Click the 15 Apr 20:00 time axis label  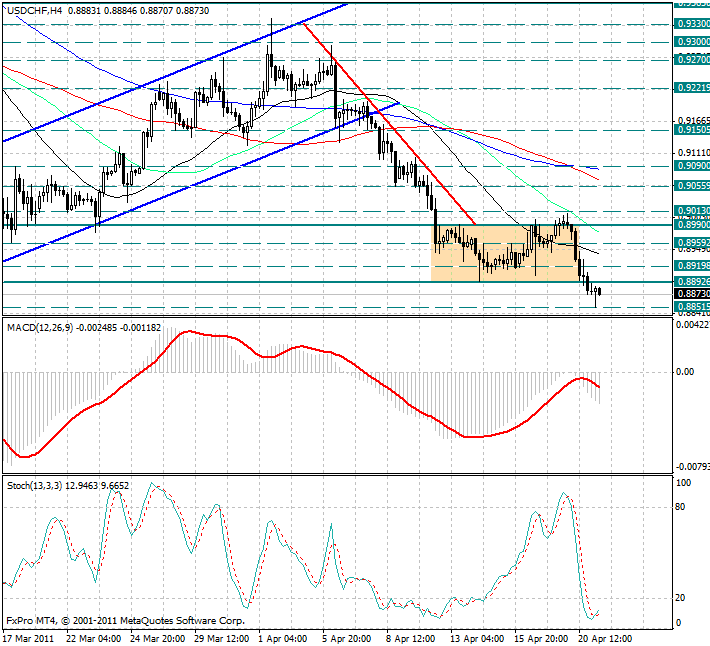(542, 639)
